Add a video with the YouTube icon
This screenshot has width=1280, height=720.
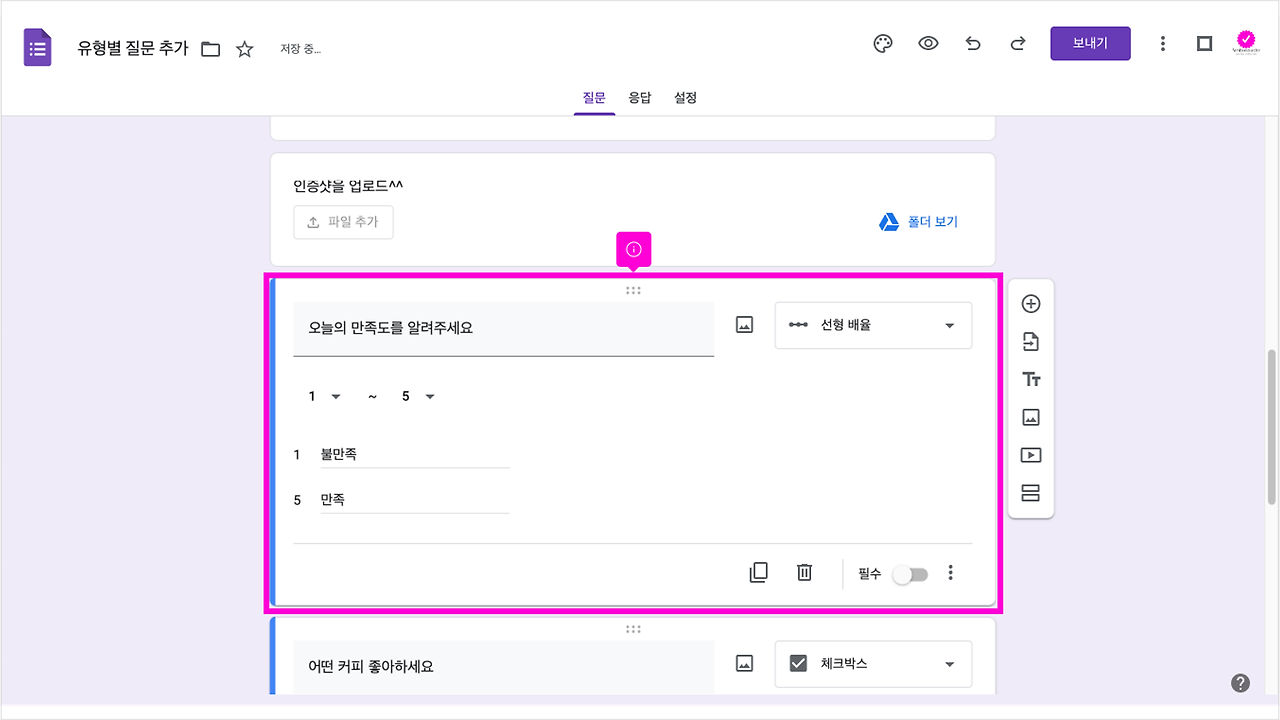[1030, 455]
